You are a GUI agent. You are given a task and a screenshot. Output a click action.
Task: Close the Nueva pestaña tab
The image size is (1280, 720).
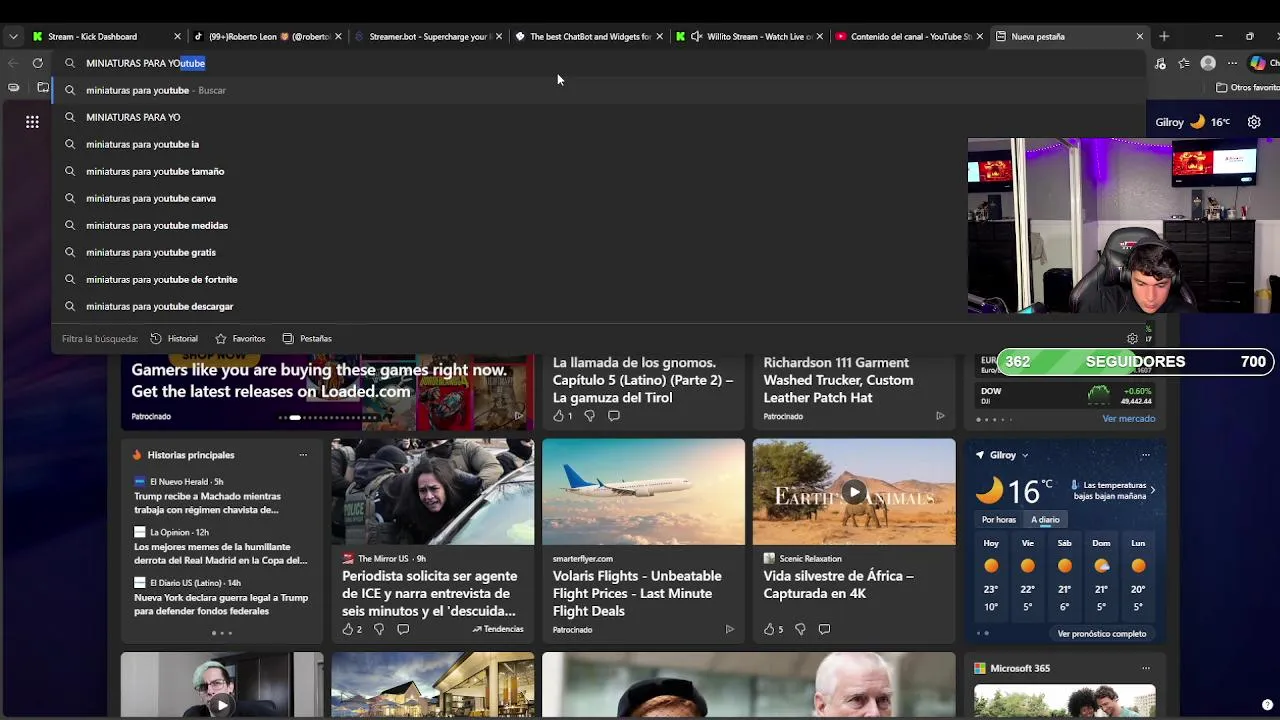[x=1139, y=36]
